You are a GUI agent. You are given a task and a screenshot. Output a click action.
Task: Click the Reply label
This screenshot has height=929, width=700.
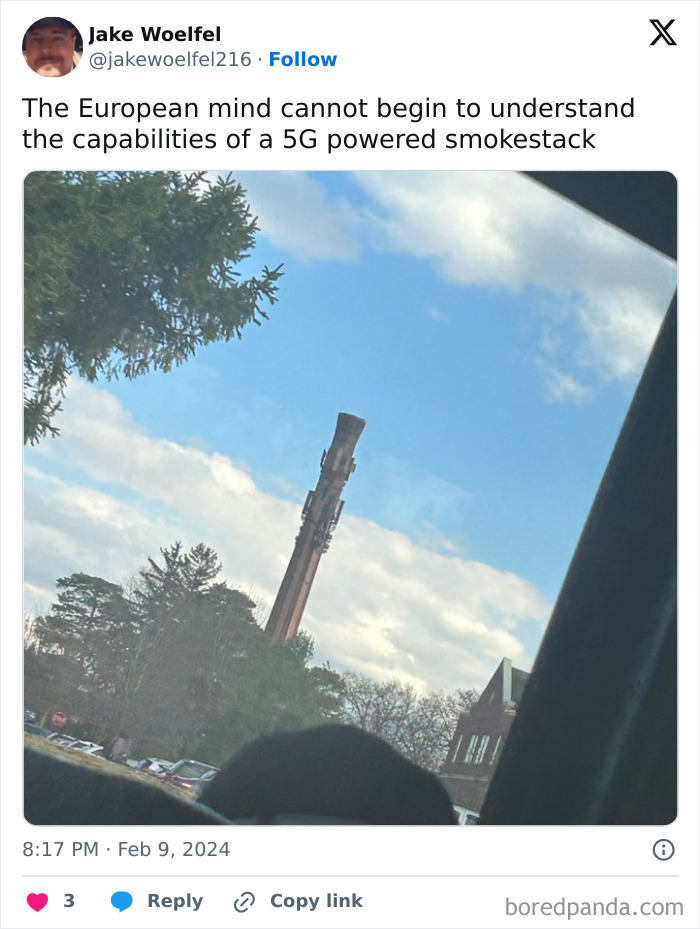click(x=175, y=901)
